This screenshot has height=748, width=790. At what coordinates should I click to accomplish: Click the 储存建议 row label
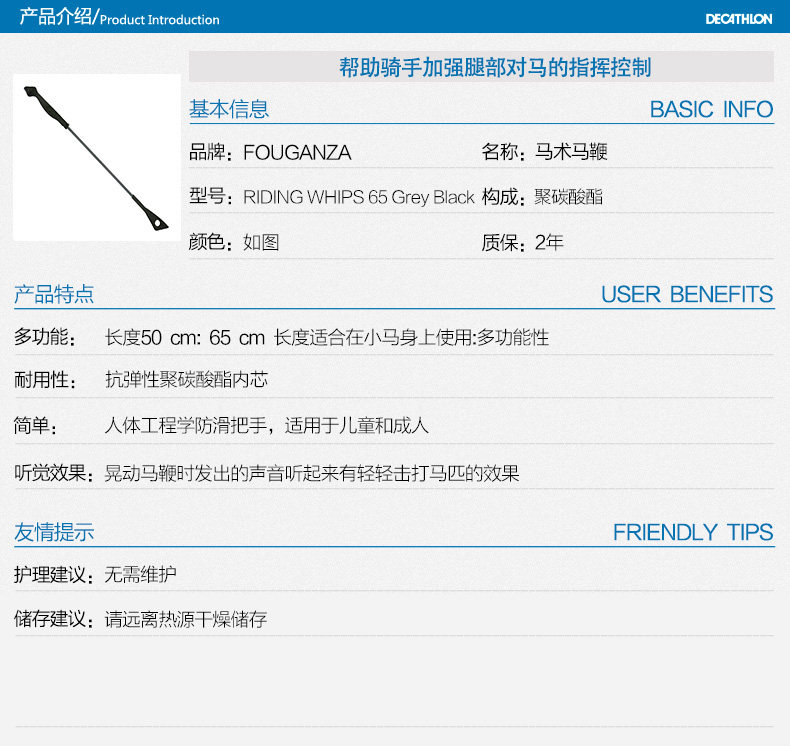point(53,619)
